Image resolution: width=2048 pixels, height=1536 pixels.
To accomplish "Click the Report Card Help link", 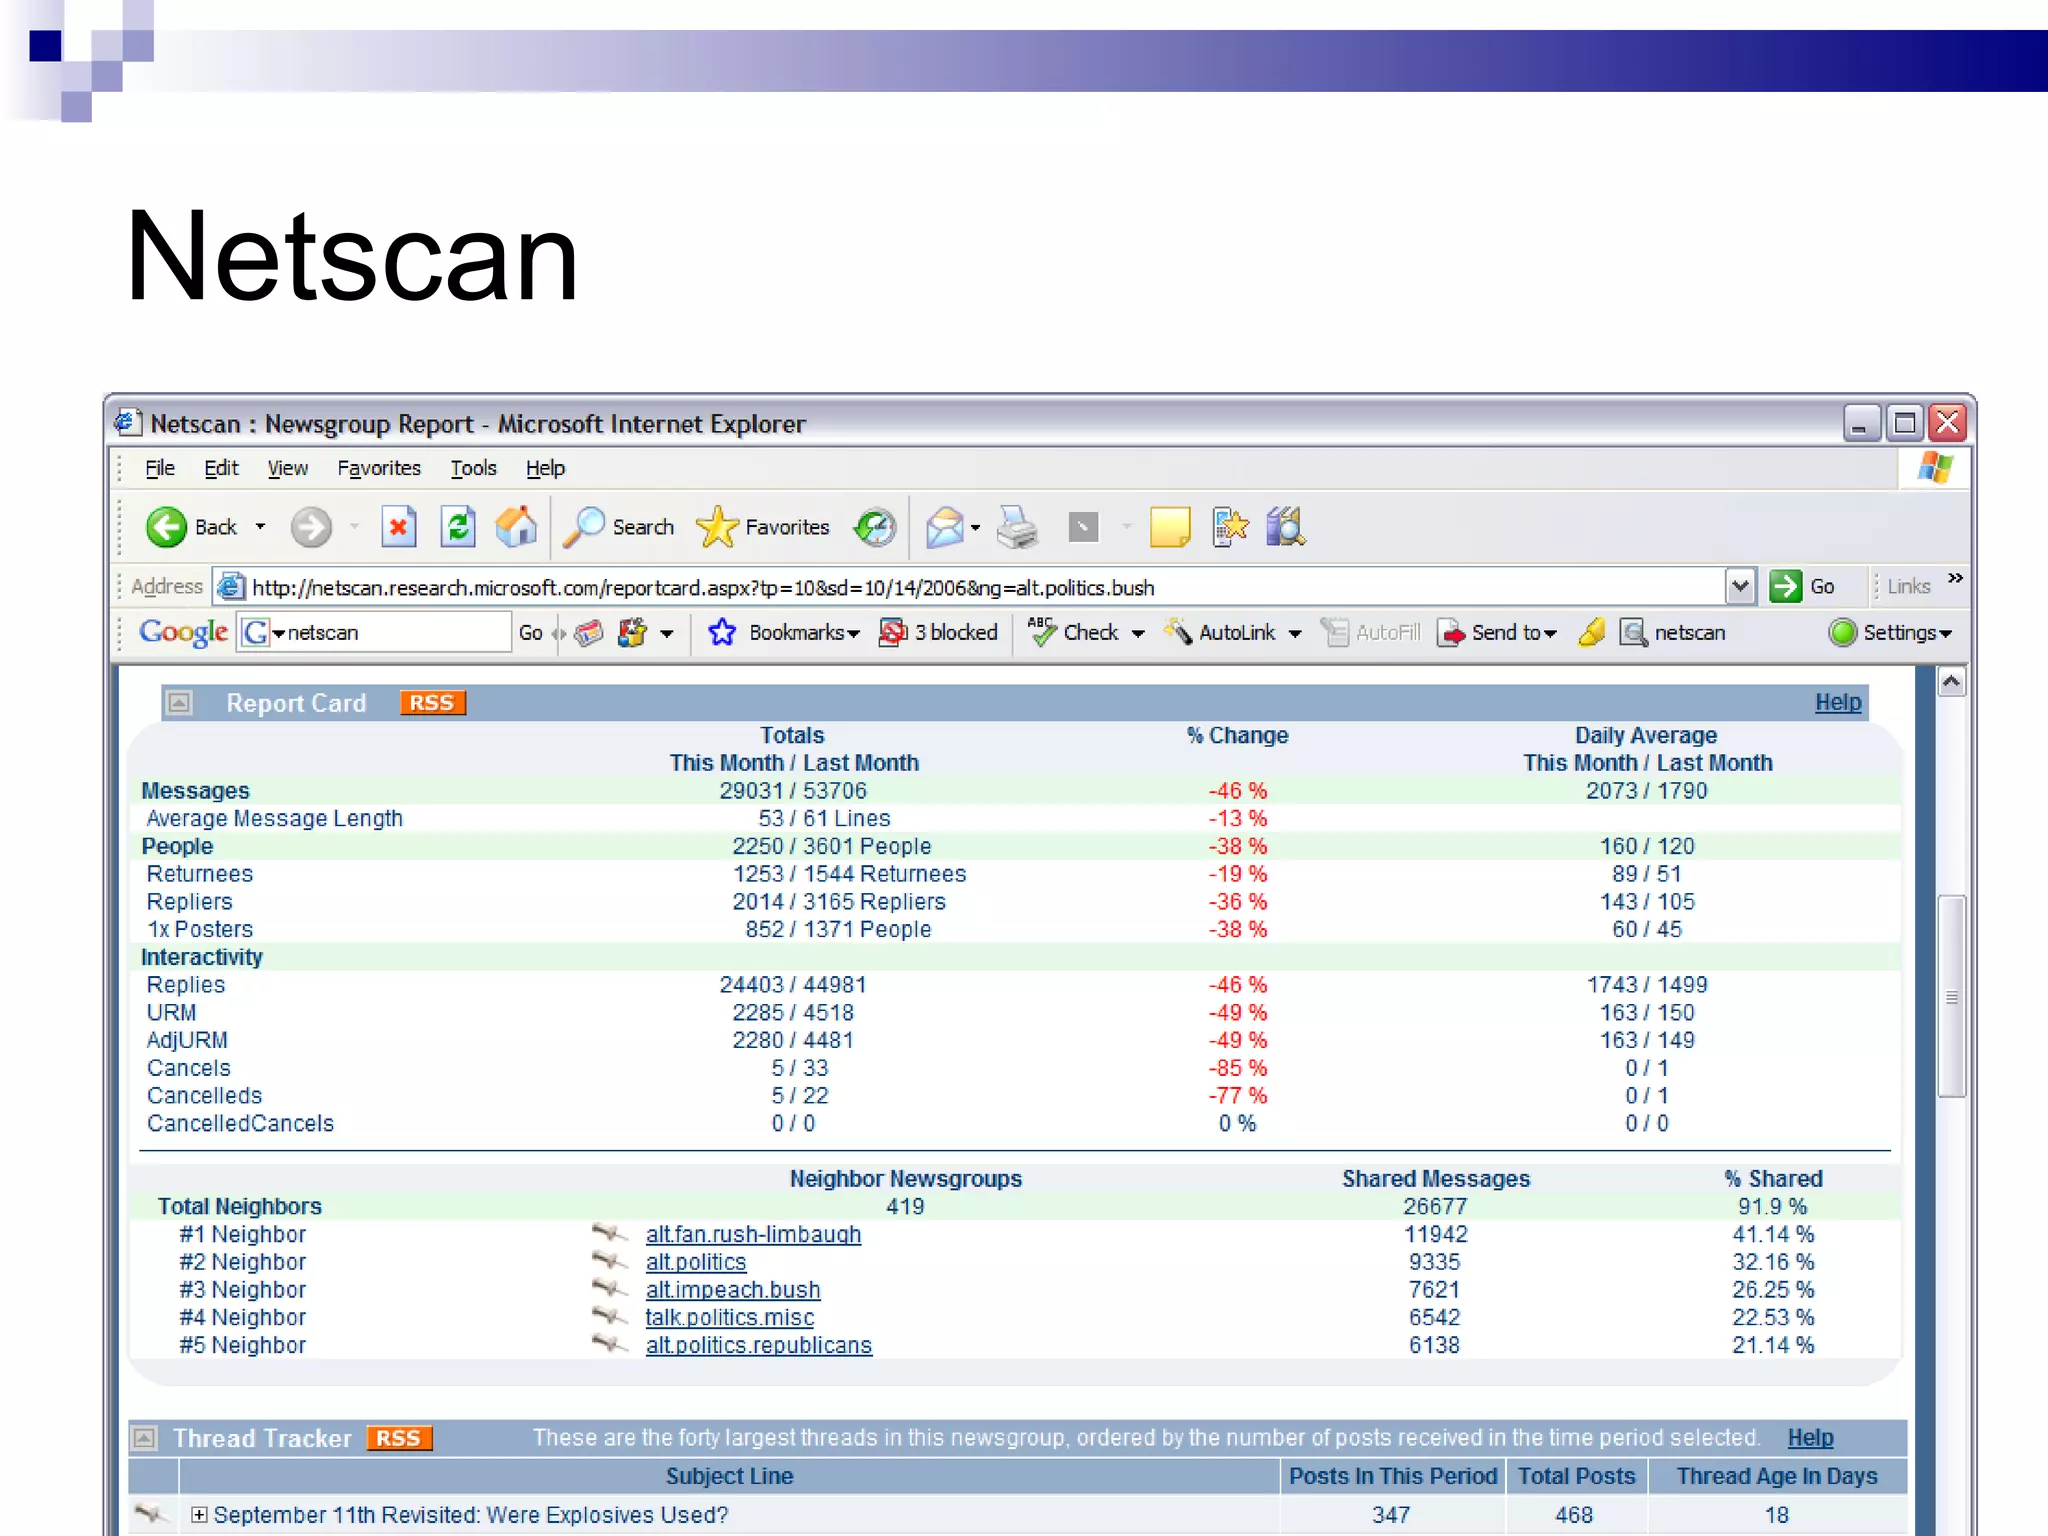I will pos(1838,702).
